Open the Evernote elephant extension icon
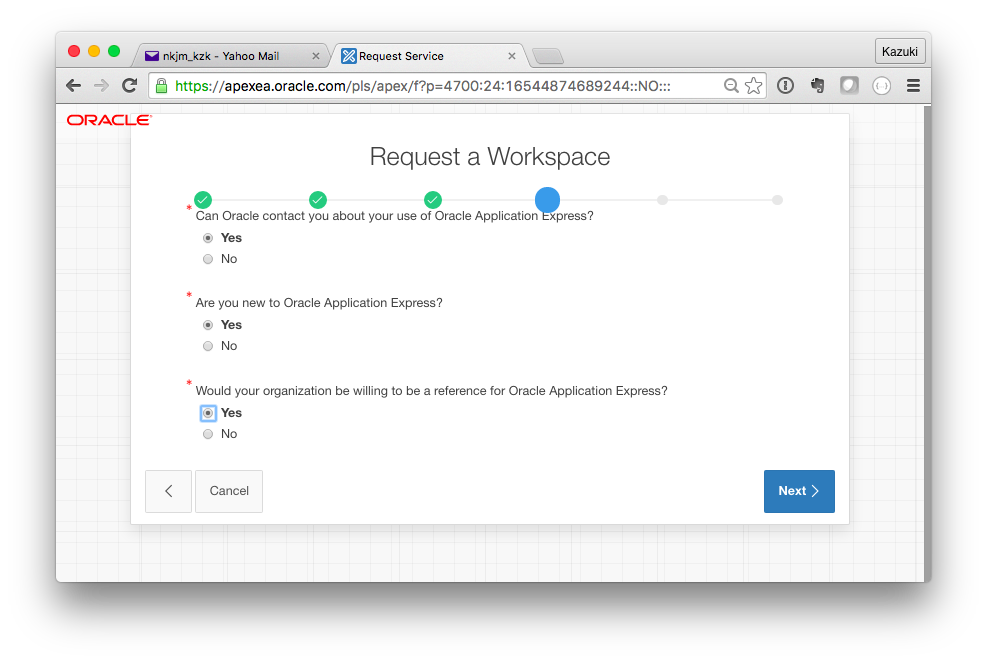The height and width of the screenshot is (662, 987). point(818,86)
